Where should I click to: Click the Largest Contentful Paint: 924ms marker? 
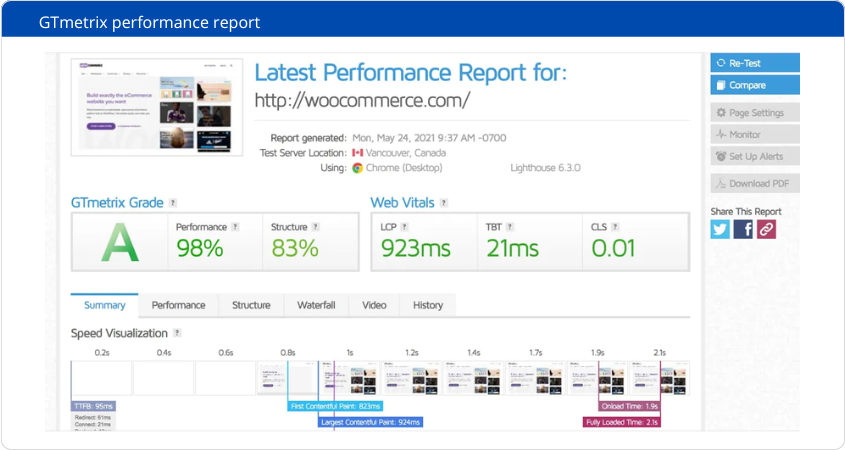click(370, 422)
